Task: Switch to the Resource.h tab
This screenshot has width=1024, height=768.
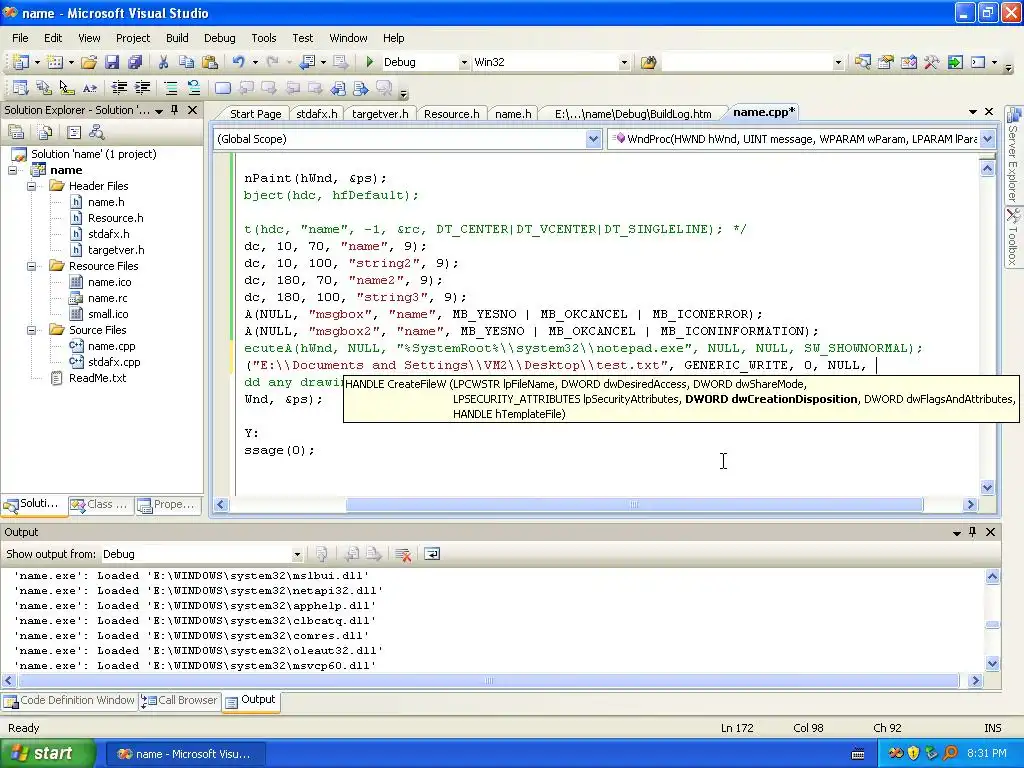Action: [451, 114]
